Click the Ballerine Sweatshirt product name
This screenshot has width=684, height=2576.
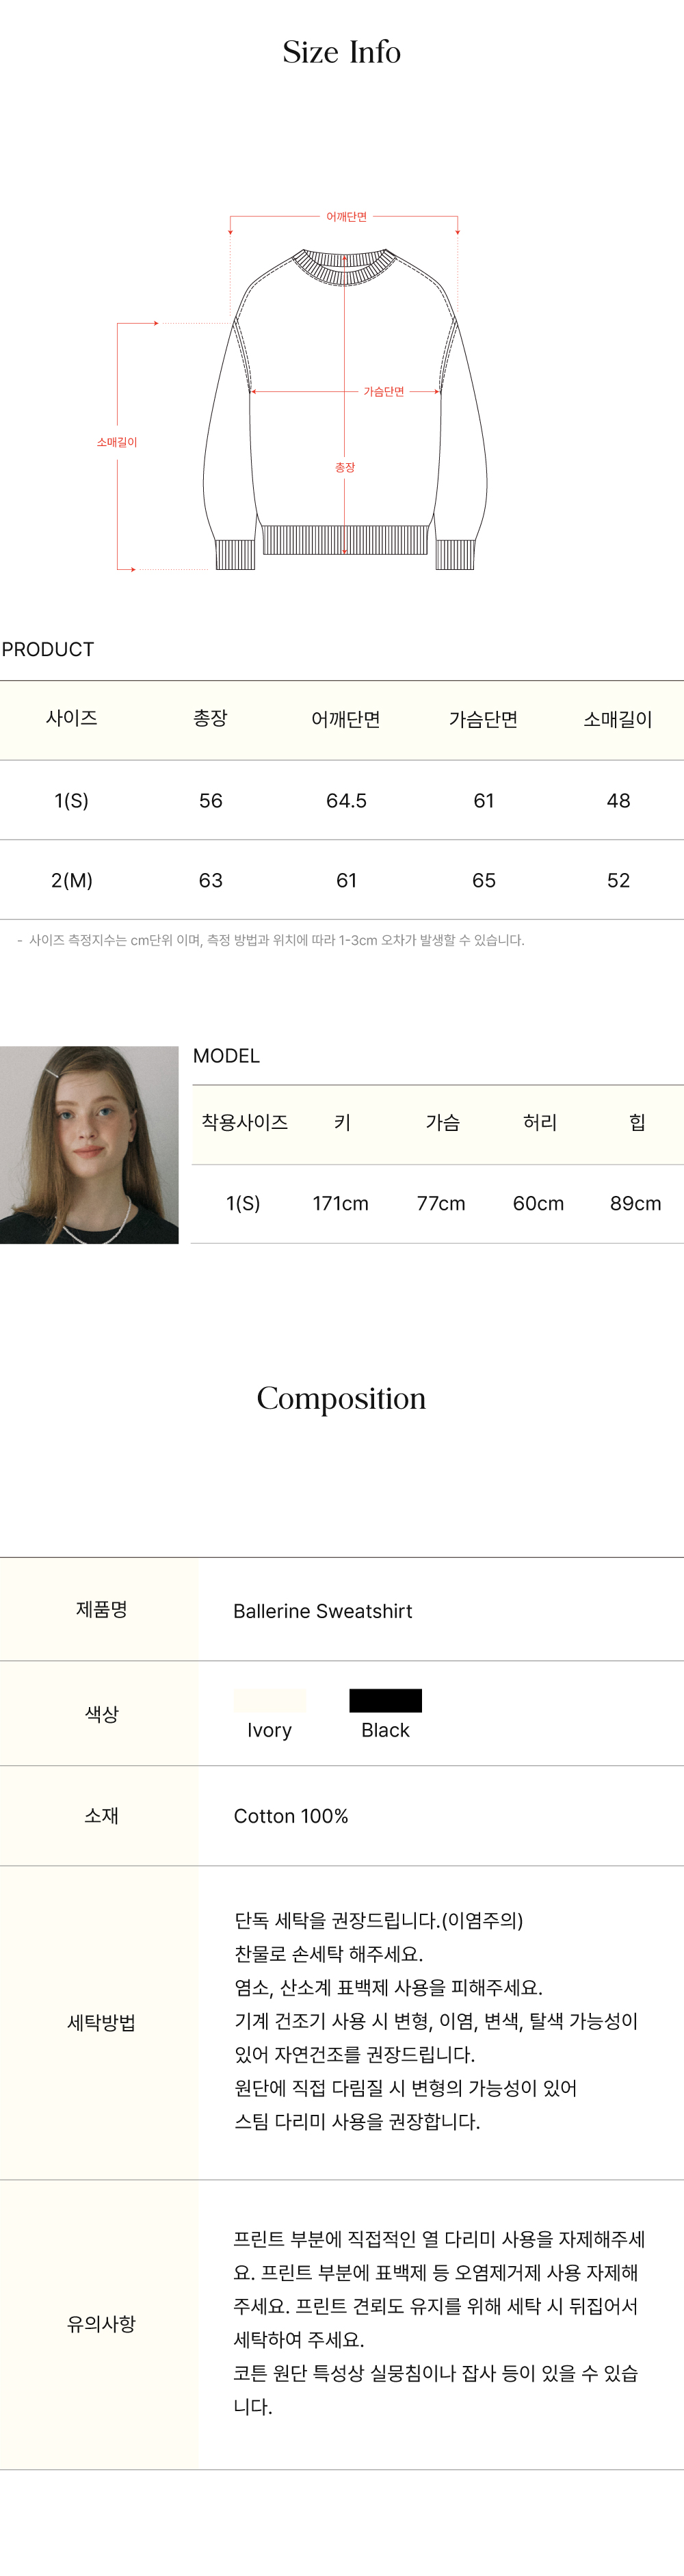coord(322,1611)
